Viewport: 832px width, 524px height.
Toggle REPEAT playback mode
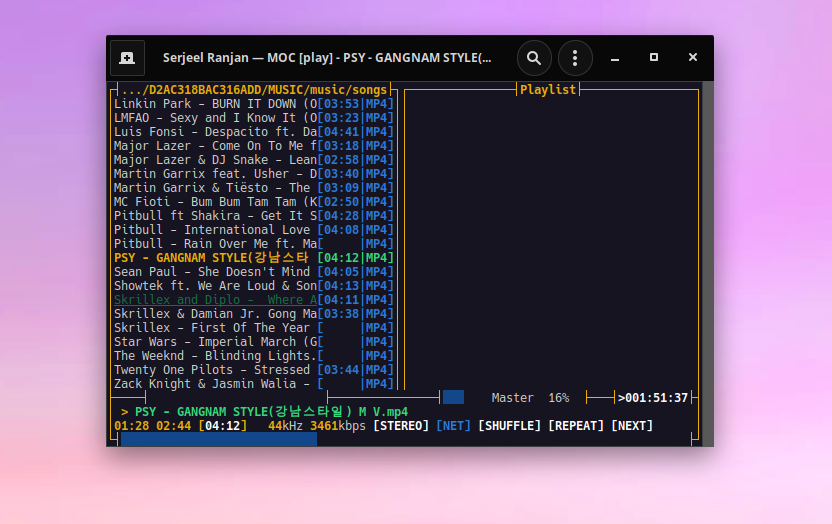coord(576,426)
